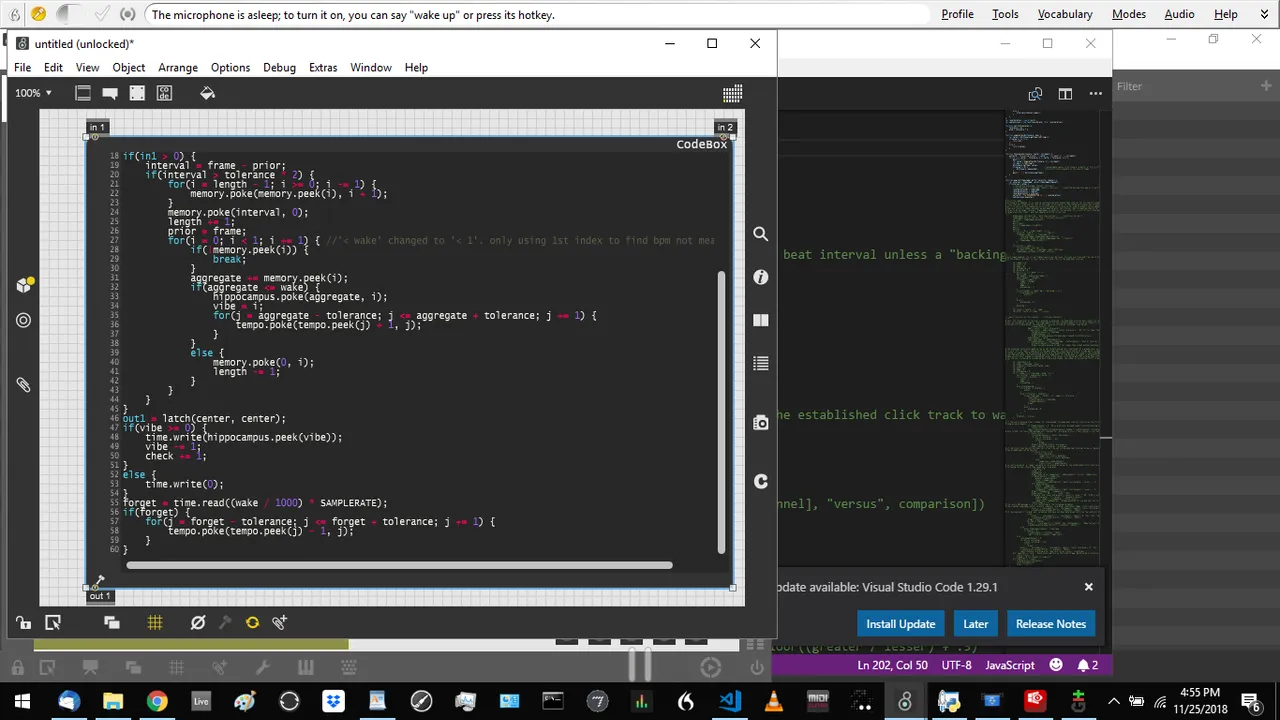The width and height of the screenshot is (1280, 720).
Task: Click the new object toolbar icon
Action: [x=83, y=93]
